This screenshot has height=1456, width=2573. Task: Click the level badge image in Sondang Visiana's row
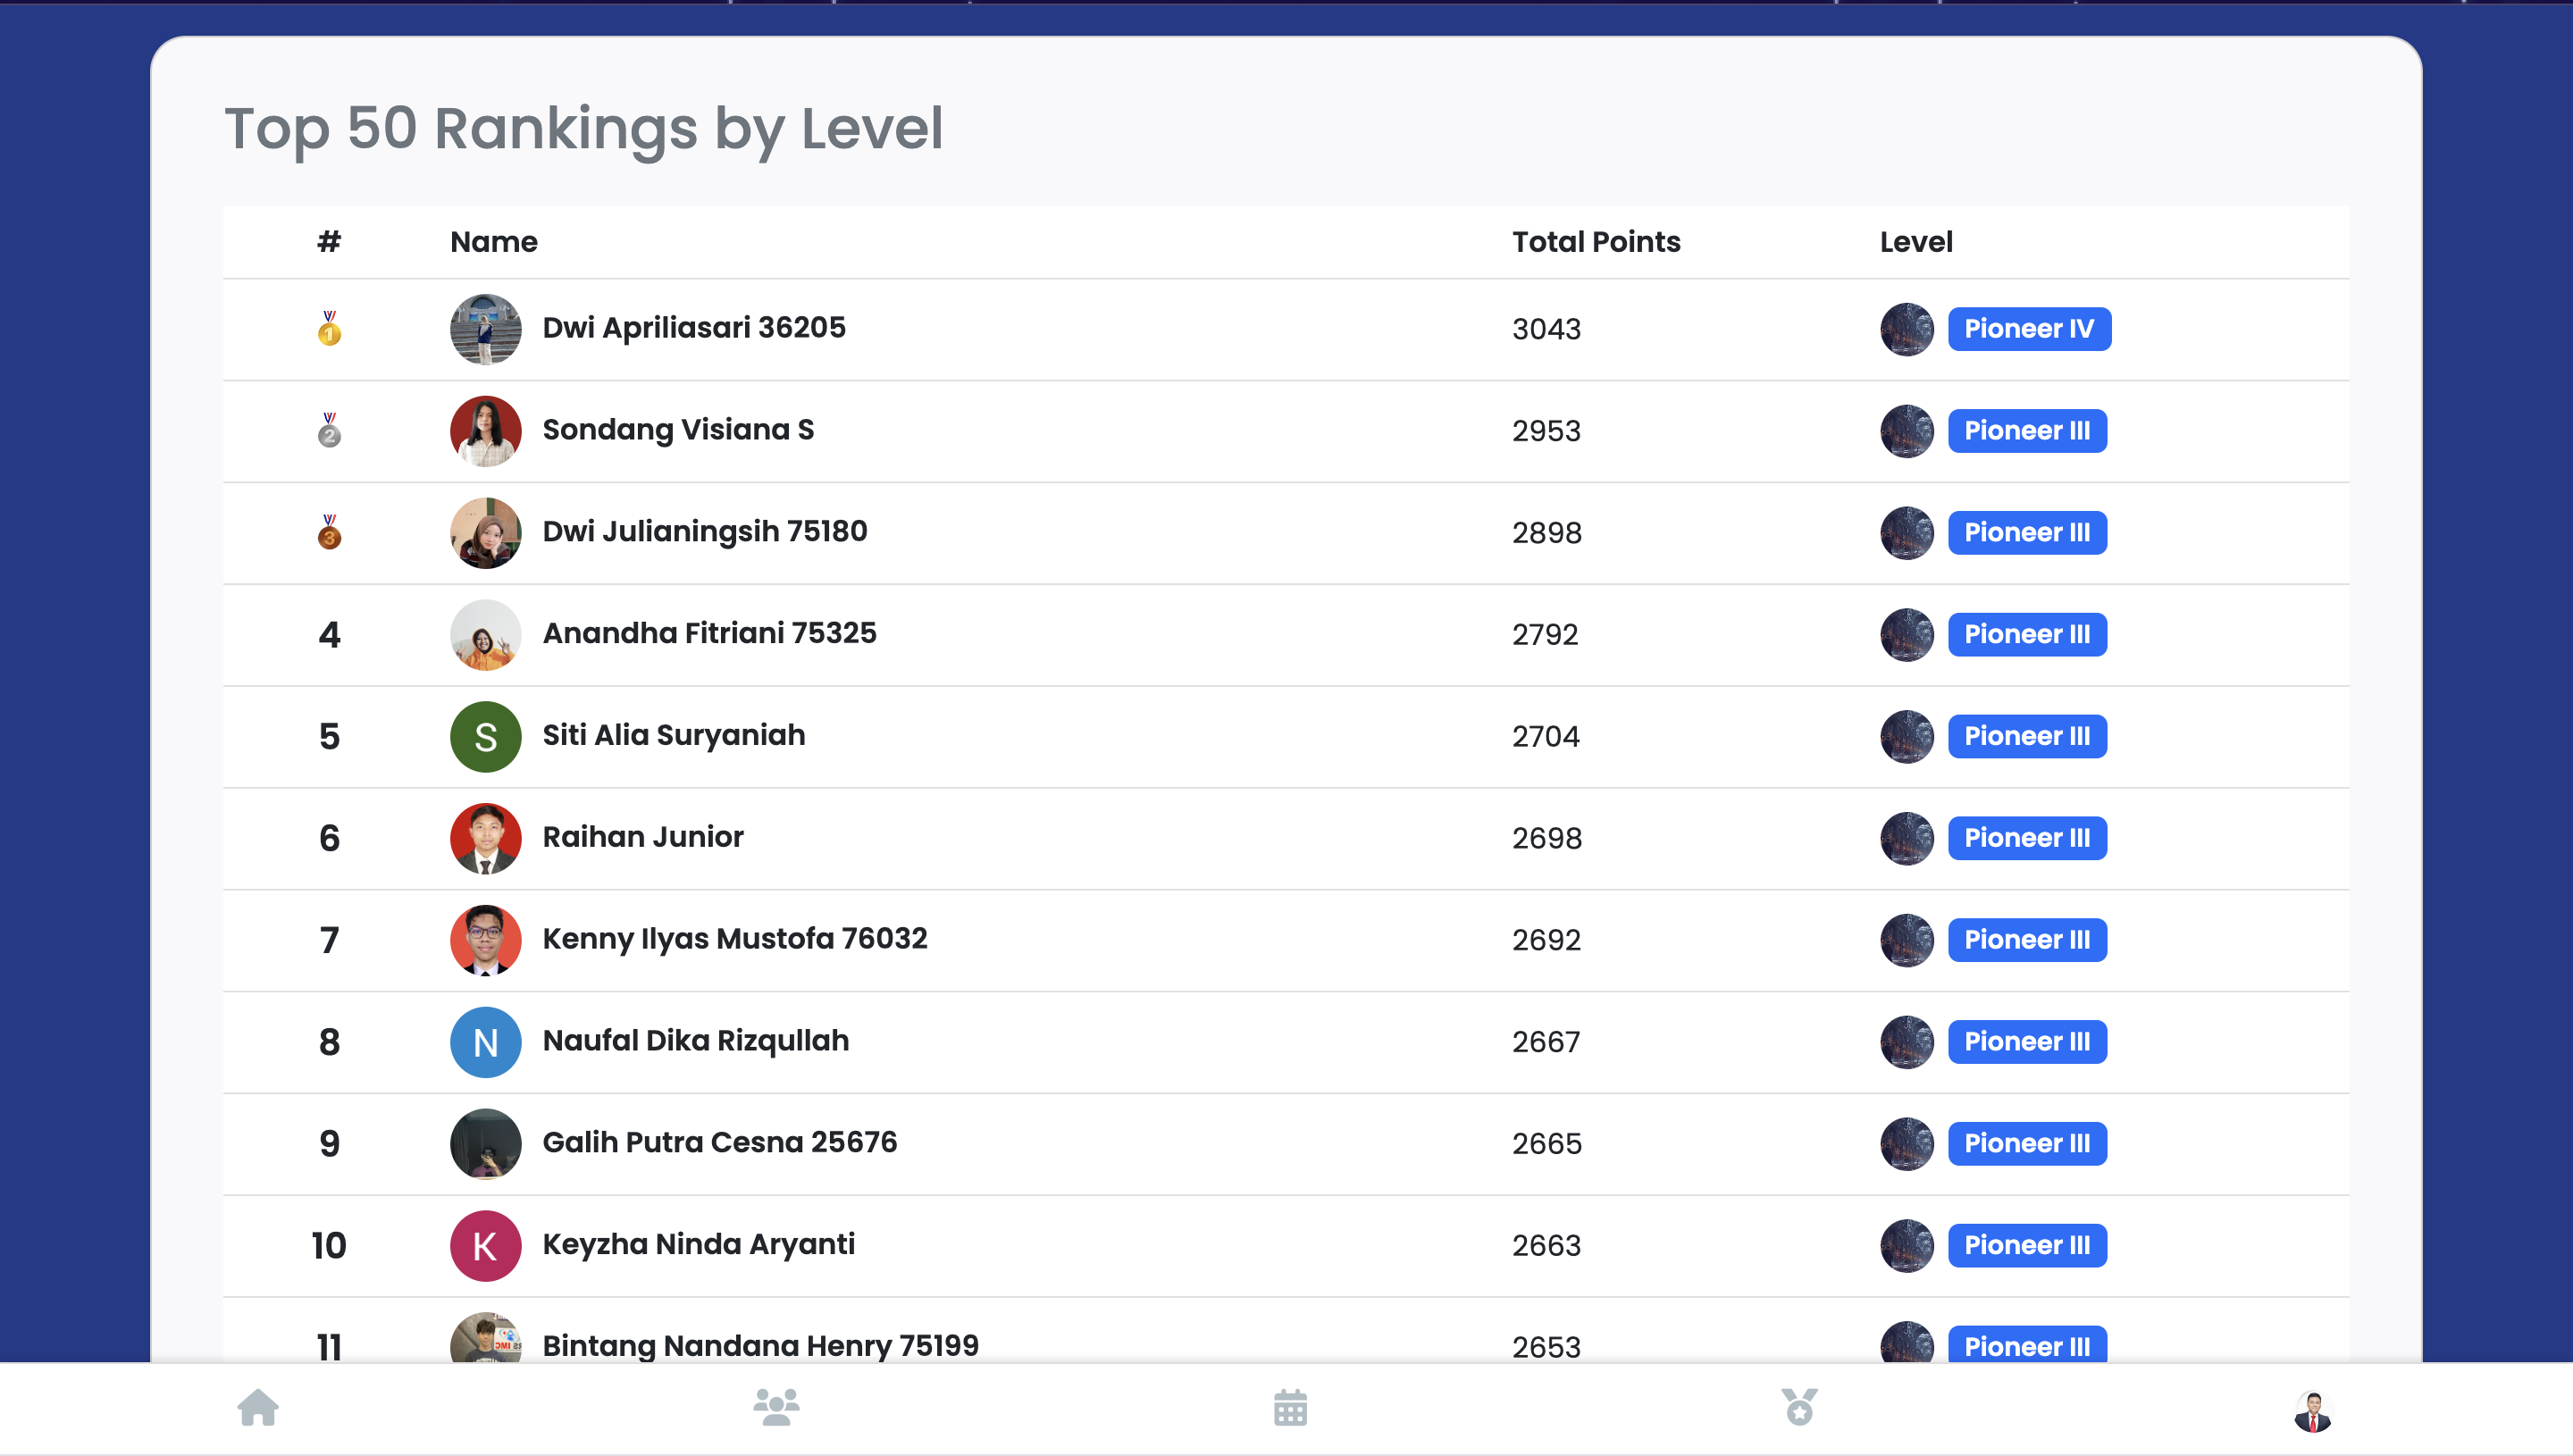pyautogui.click(x=1907, y=431)
